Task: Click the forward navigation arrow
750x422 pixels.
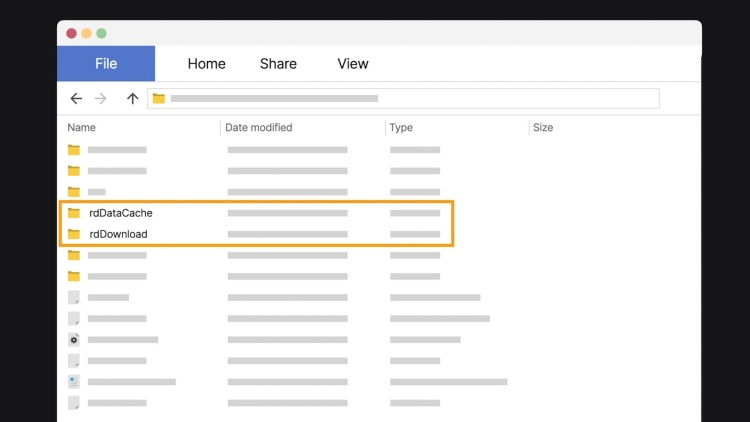Action: [100, 99]
